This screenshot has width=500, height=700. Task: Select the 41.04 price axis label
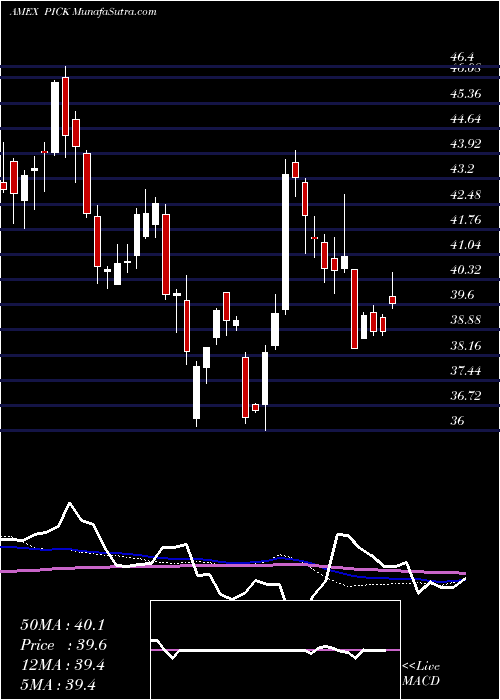click(467, 245)
